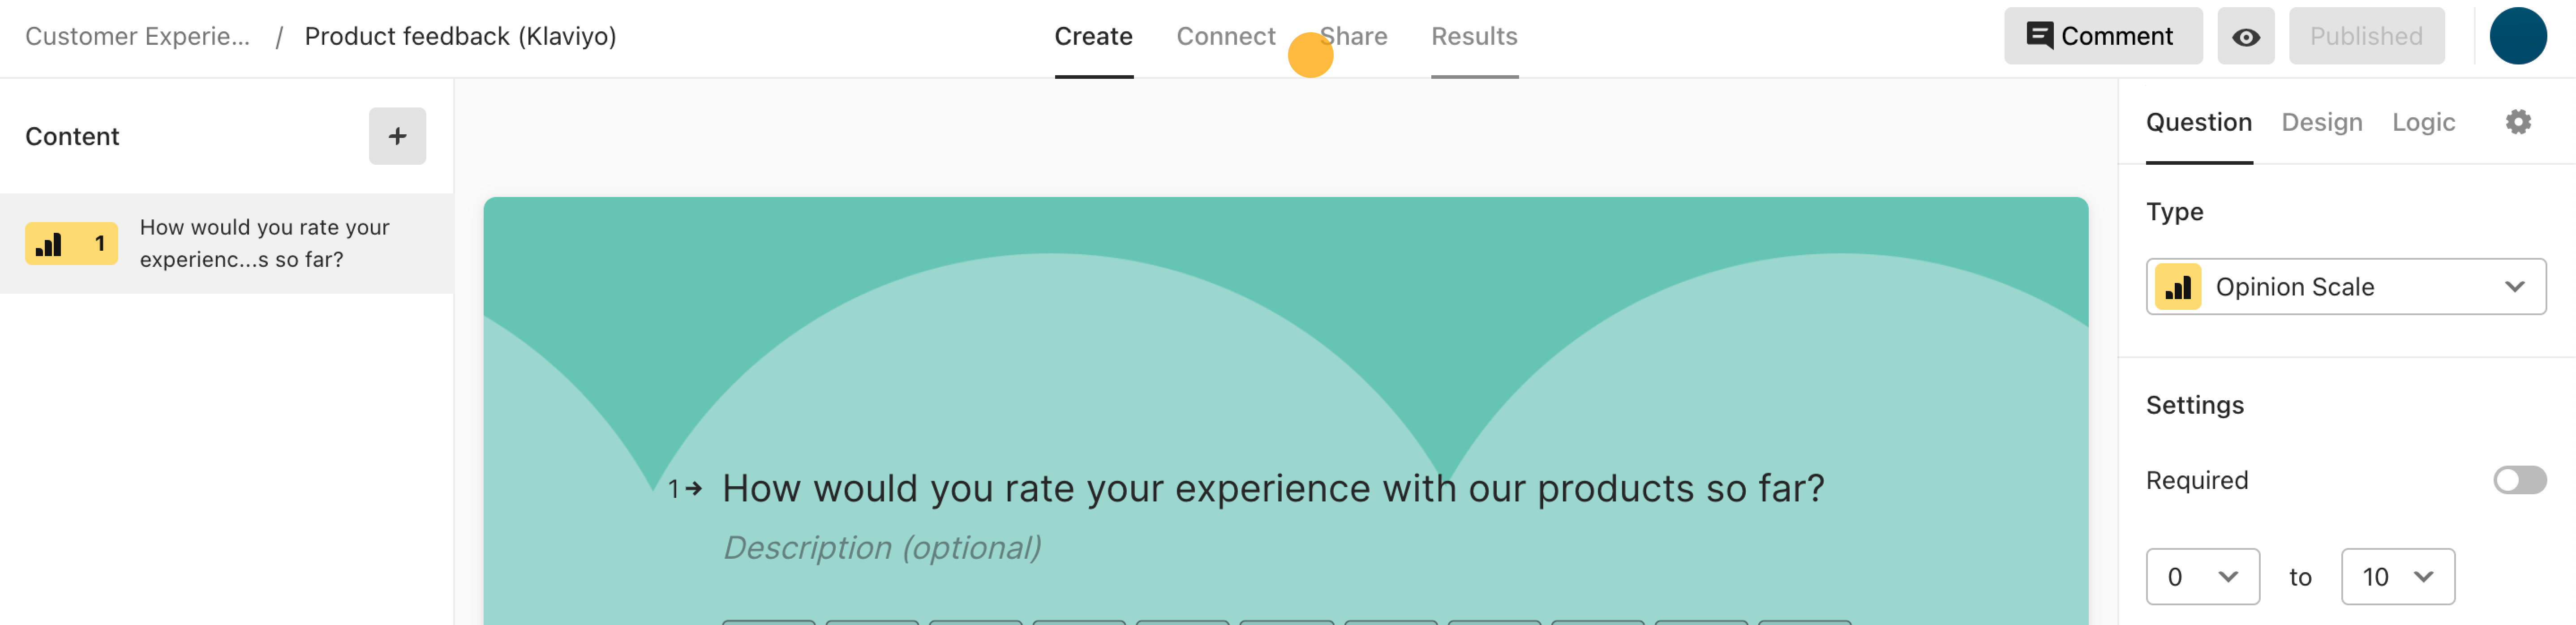This screenshot has width=2576, height=625.
Task: Click the opinion scale icon in sidebar question
Action: tap(49, 244)
